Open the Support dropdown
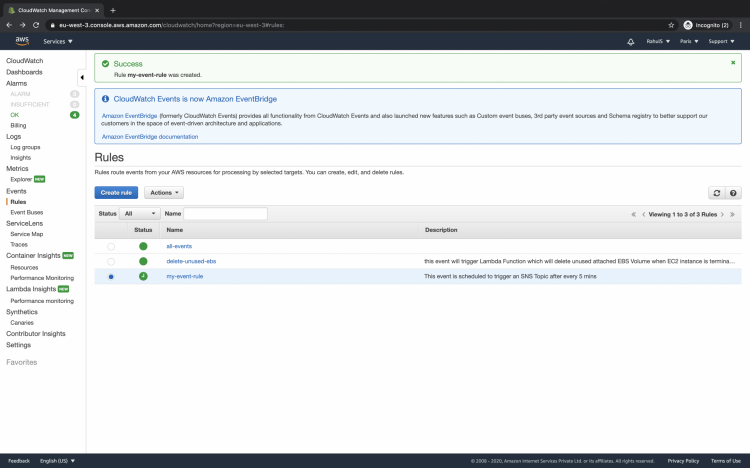750x468 pixels. point(721,41)
